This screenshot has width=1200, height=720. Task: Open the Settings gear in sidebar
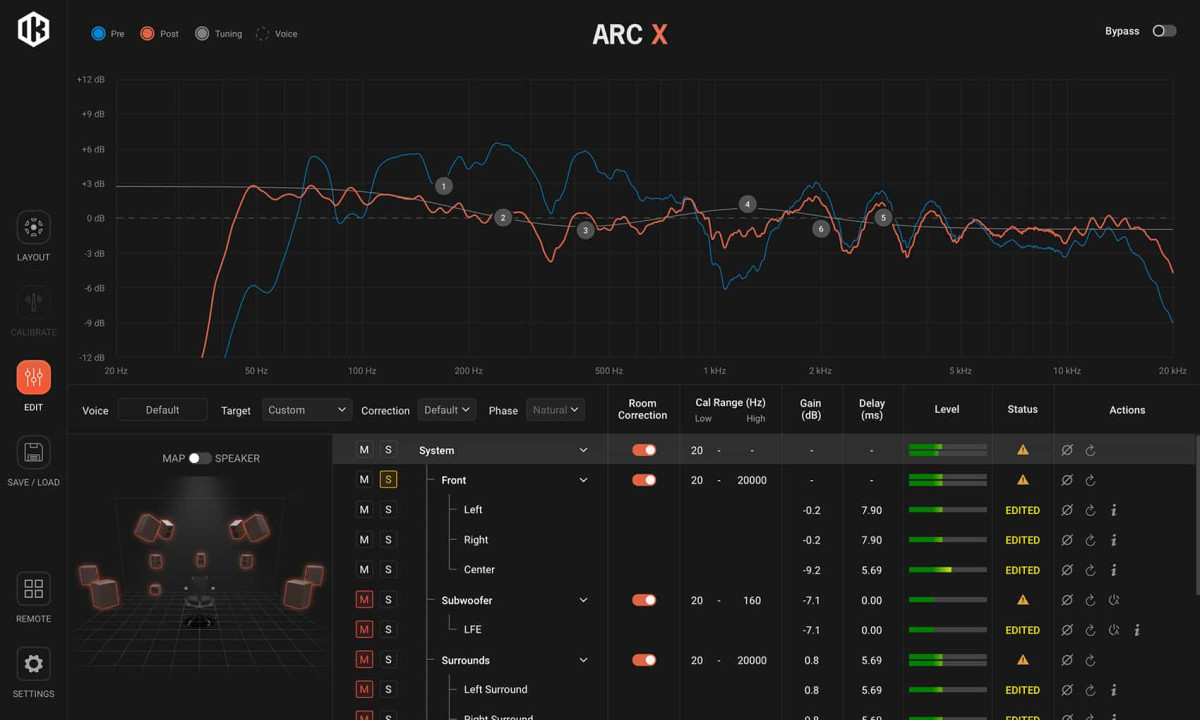33,664
